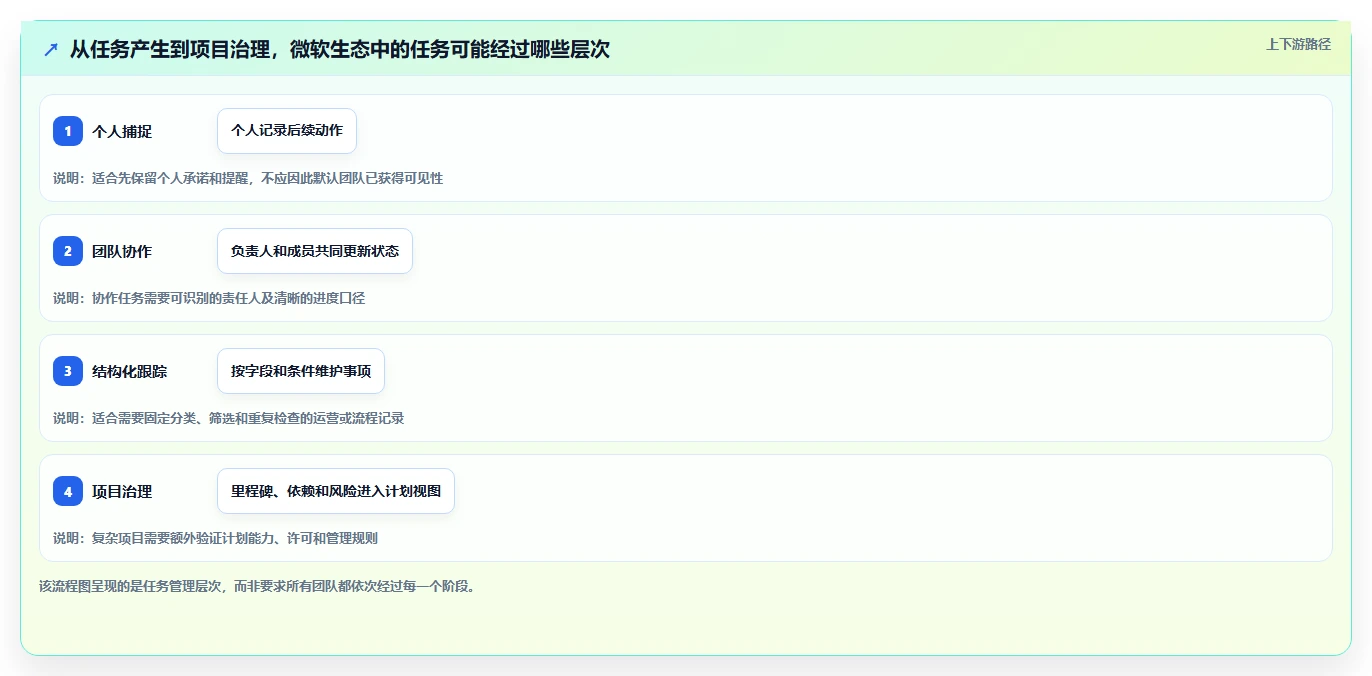The image size is (1372, 676).
Task: Click the step 2 number badge
Action: click(x=68, y=251)
